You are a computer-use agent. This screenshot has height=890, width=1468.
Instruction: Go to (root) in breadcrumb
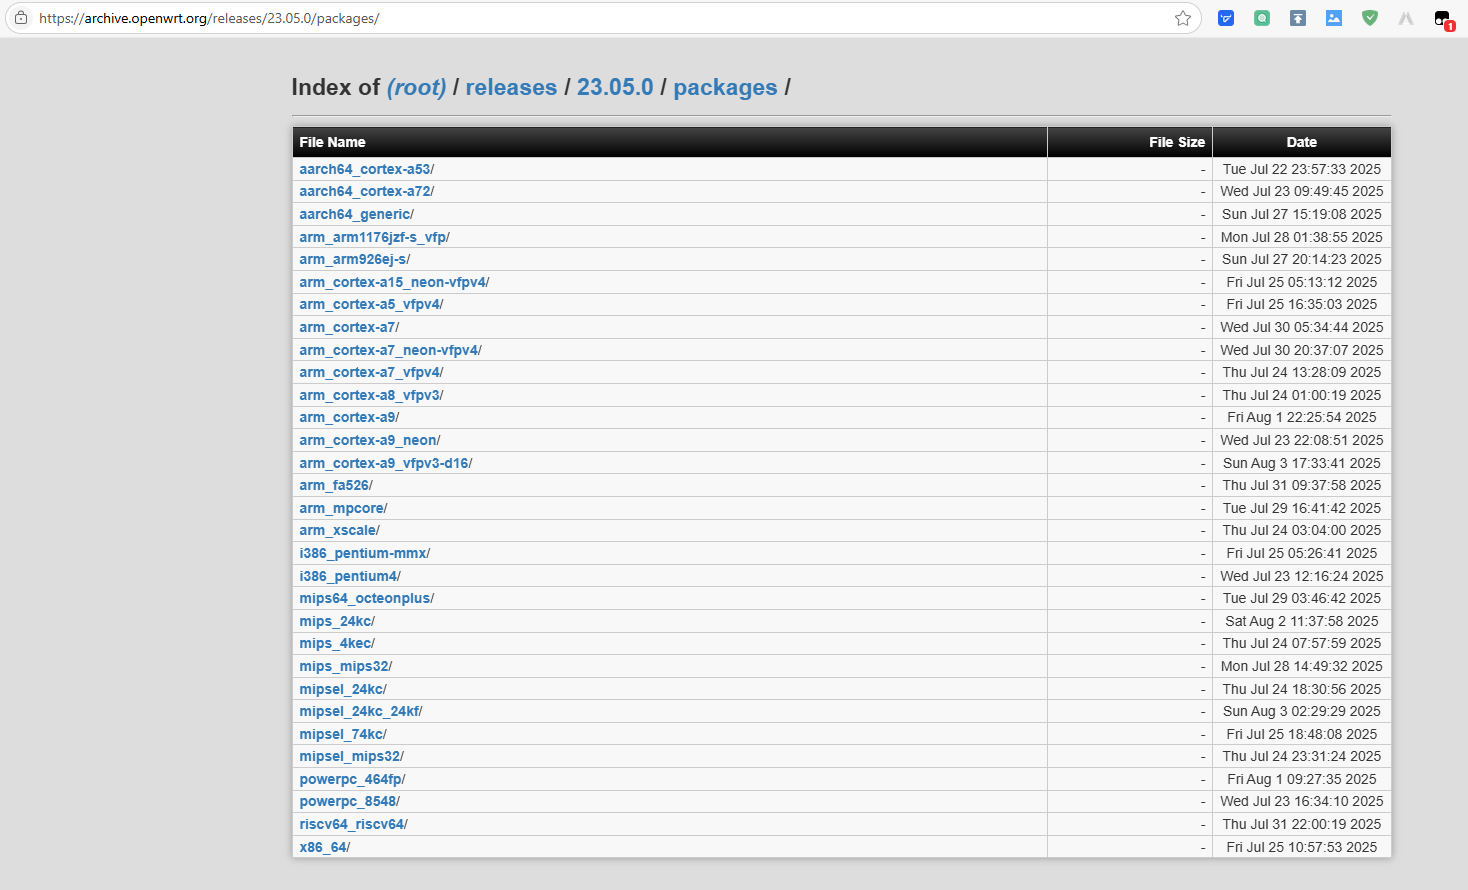click(416, 88)
